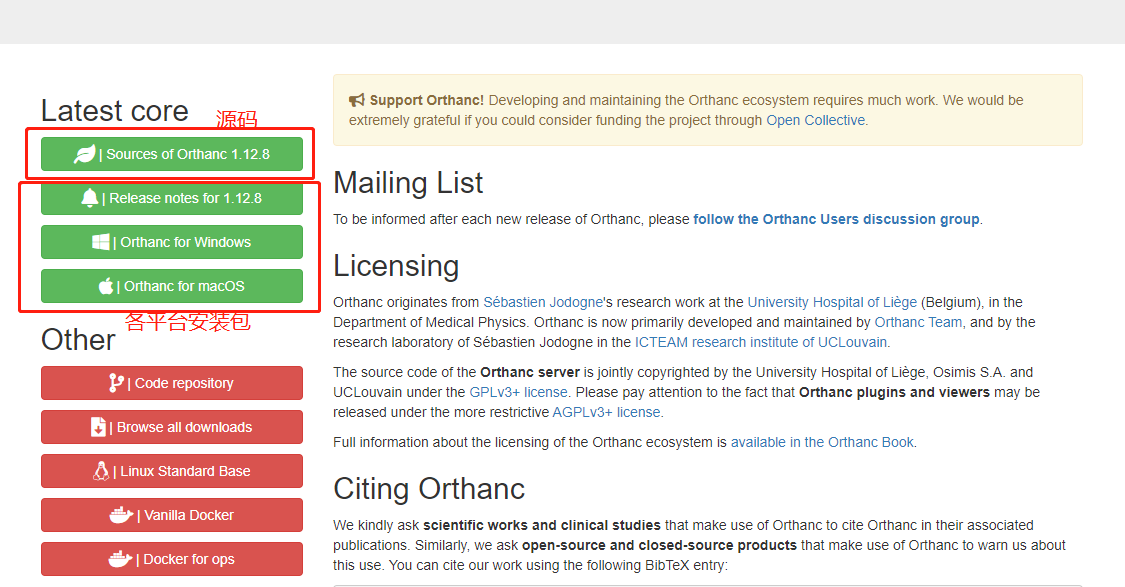
Task: Click the branch icon on Code repository
Action: pos(116,383)
